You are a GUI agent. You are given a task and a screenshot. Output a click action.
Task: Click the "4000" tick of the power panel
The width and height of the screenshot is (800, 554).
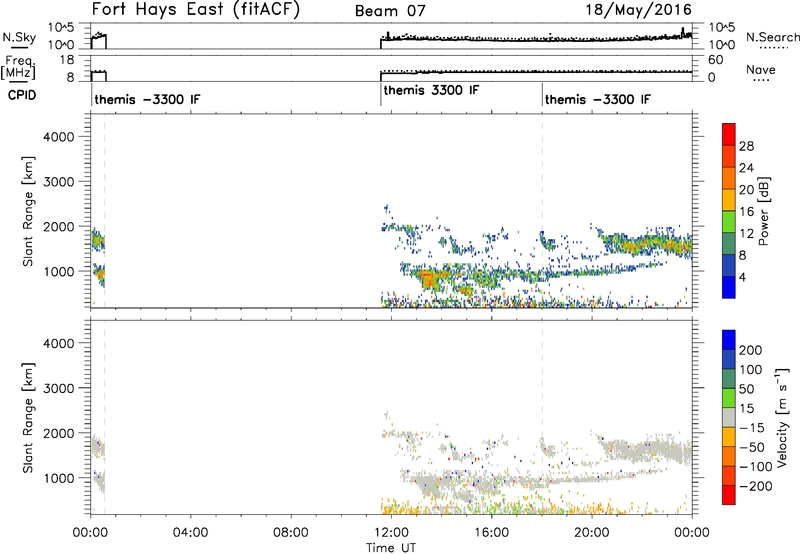pyautogui.click(x=59, y=137)
